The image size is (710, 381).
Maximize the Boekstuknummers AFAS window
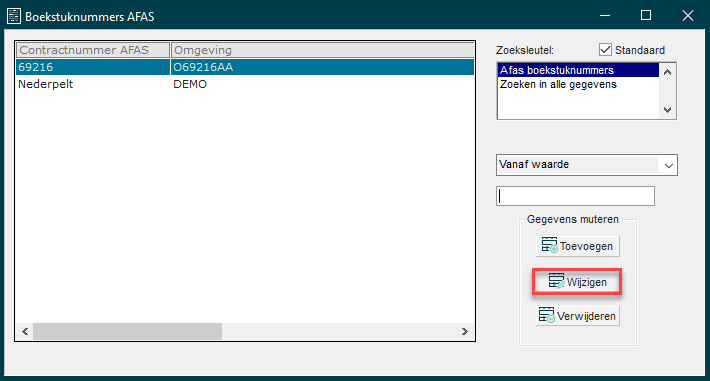(646, 16)
